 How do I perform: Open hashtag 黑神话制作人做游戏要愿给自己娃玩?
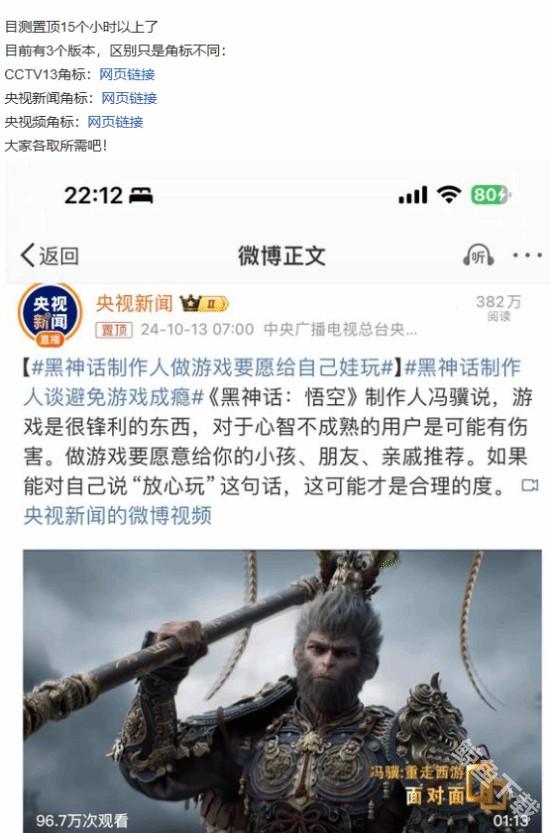pyautogui.click(x=212, y=367)
